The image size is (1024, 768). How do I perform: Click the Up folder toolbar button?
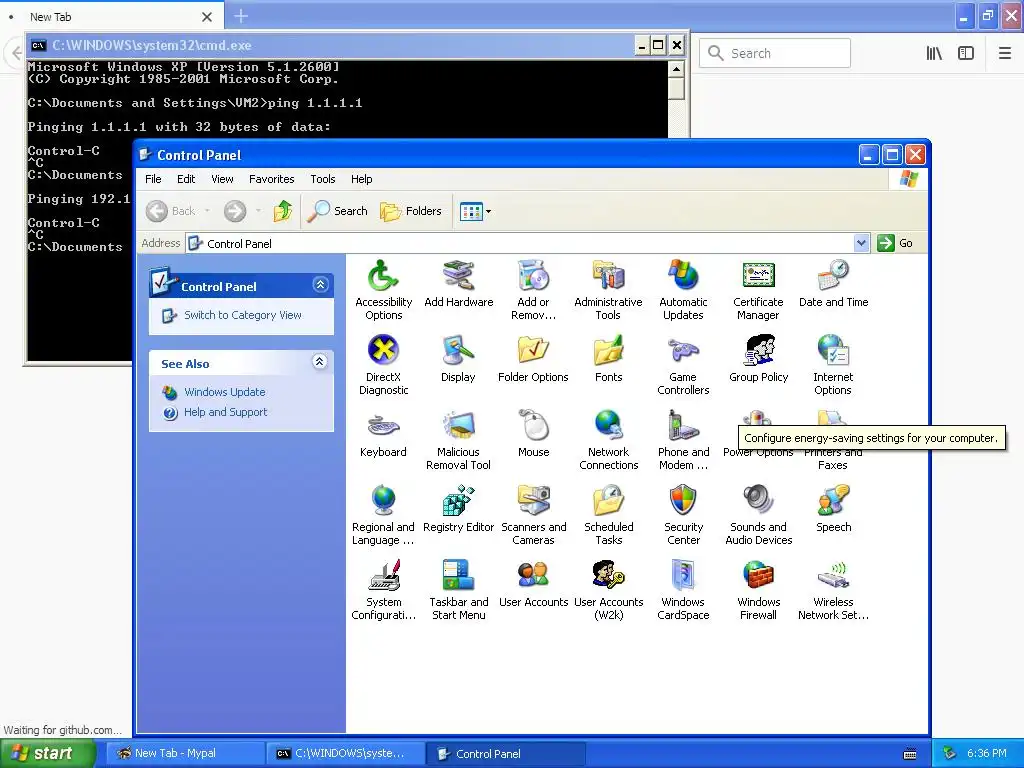pos(283,211)
